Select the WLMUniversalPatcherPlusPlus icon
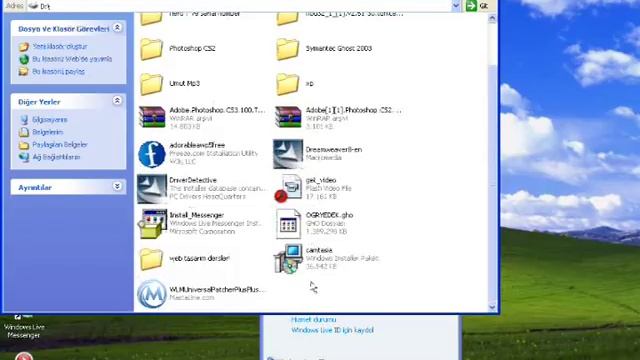 (152, 294)
